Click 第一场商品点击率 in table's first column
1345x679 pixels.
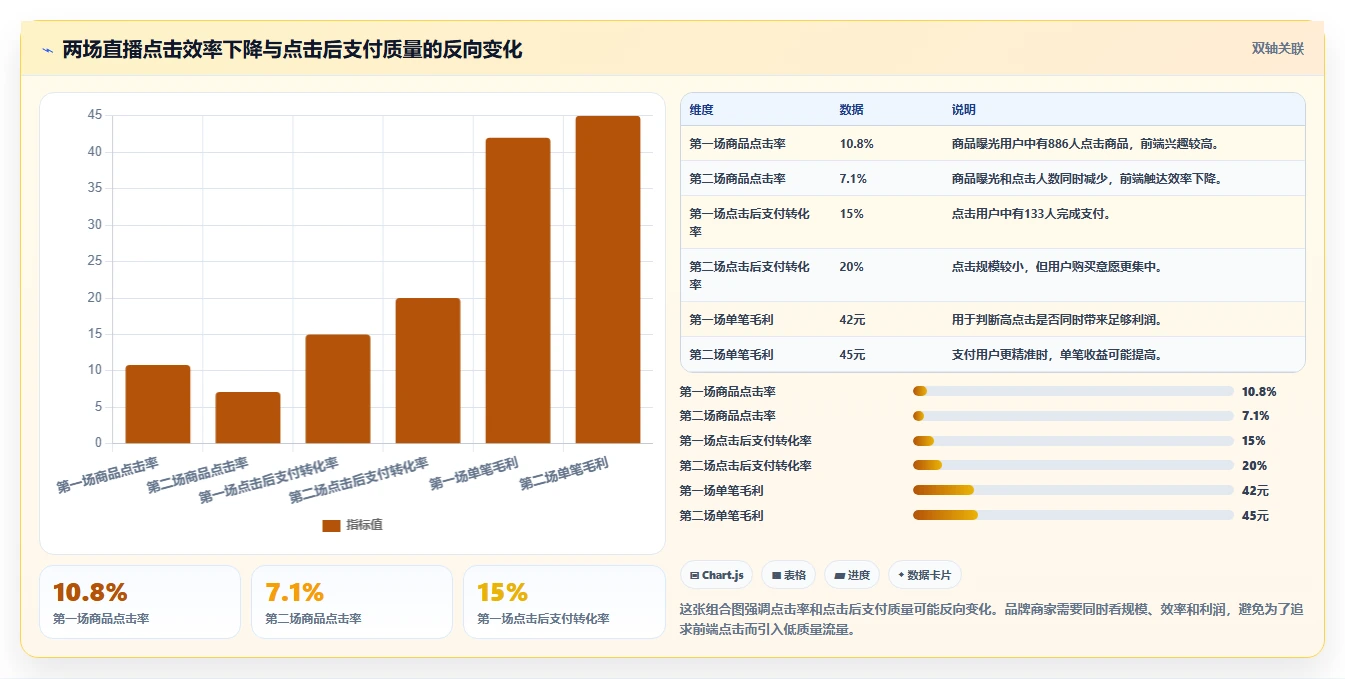pos(738,144)
